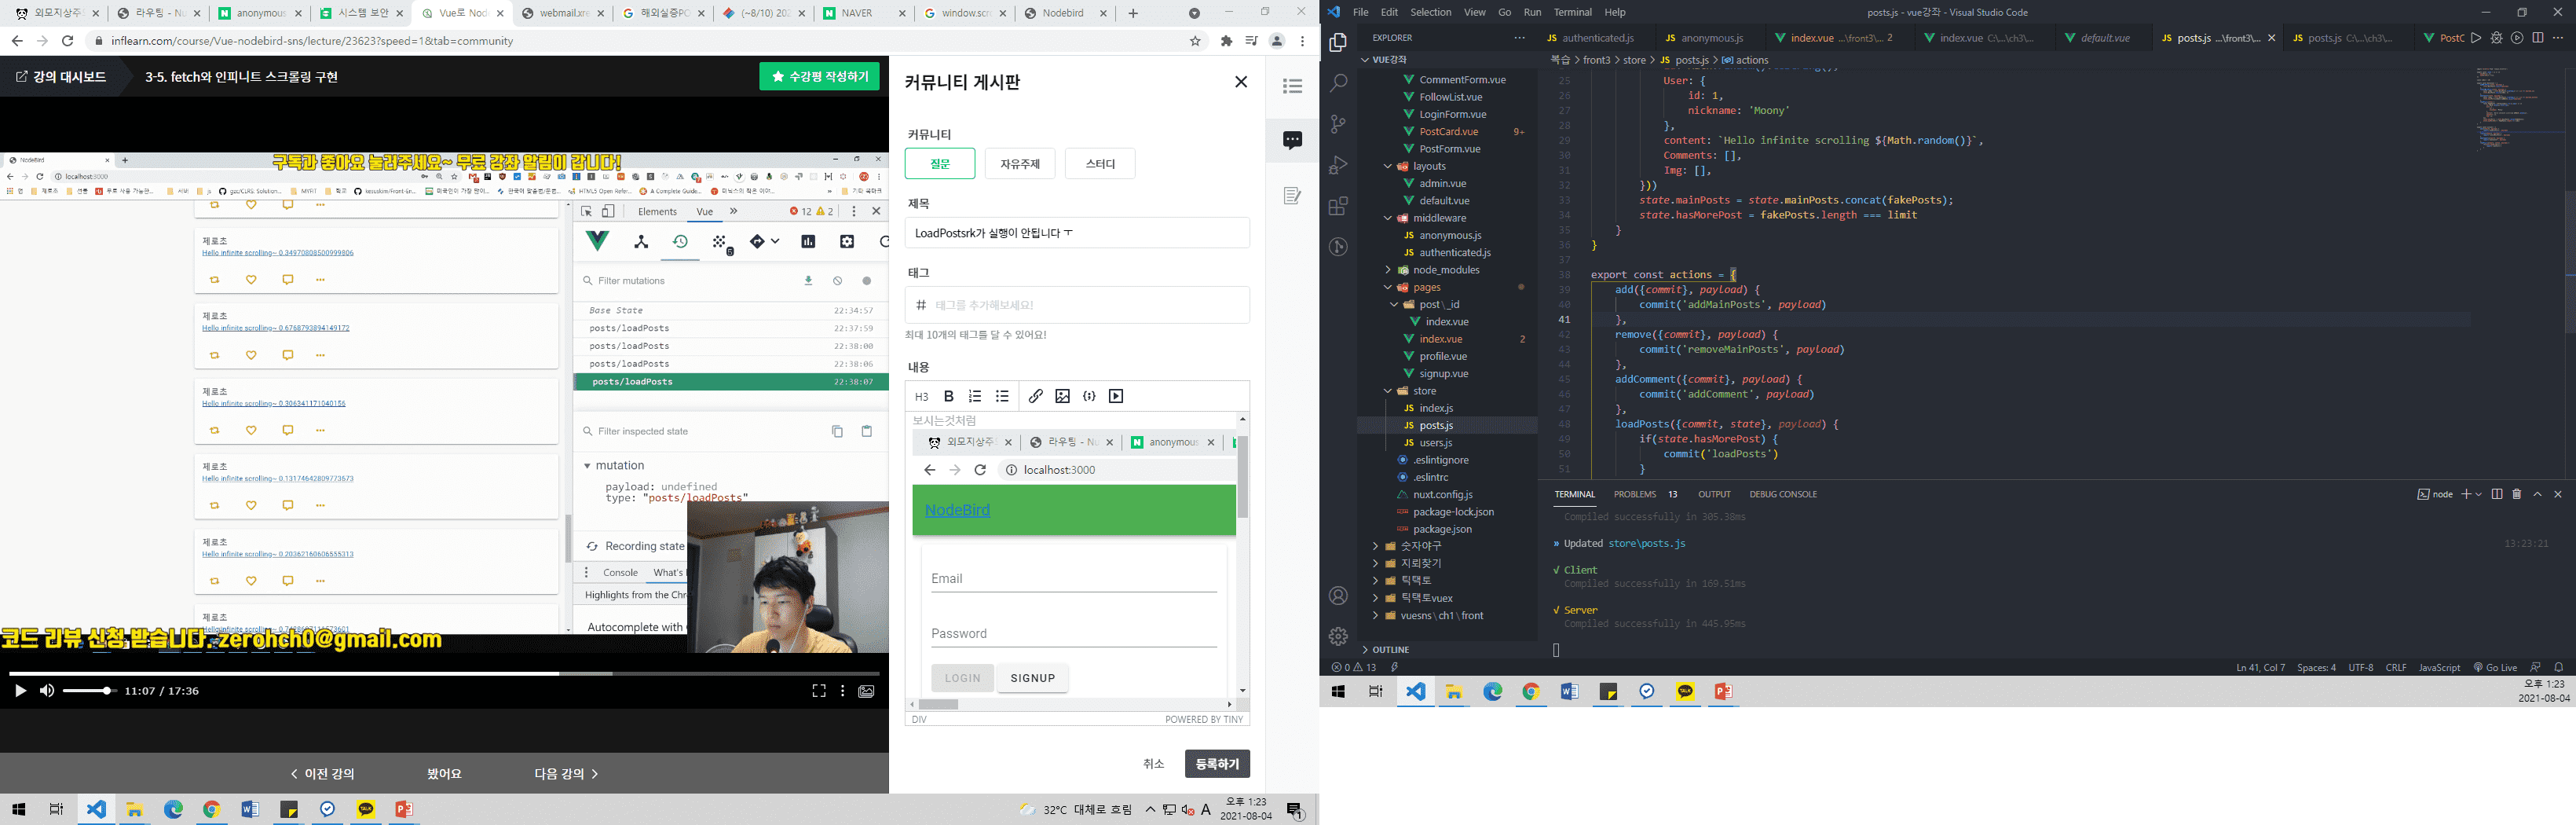Maximize the VS Code terminal panel size
This screenshot has width=2576, height=825.
[2538, 494]
